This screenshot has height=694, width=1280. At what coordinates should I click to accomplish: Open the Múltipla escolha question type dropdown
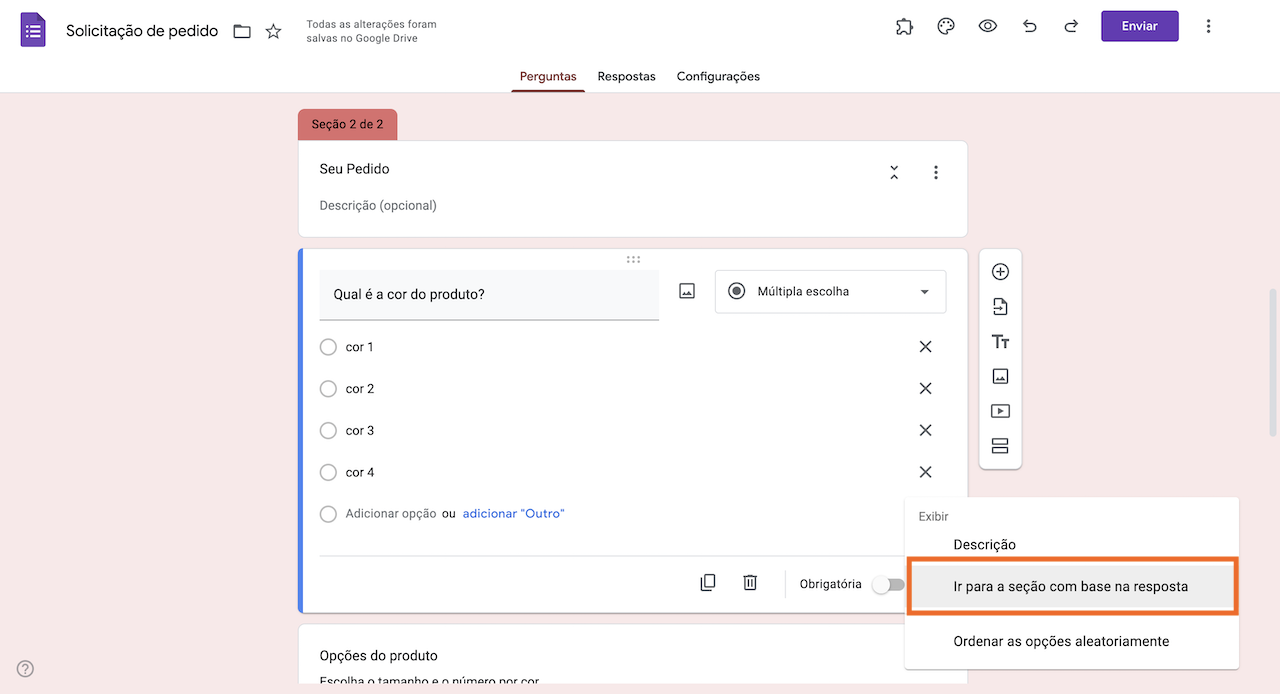tap(830, 292)
